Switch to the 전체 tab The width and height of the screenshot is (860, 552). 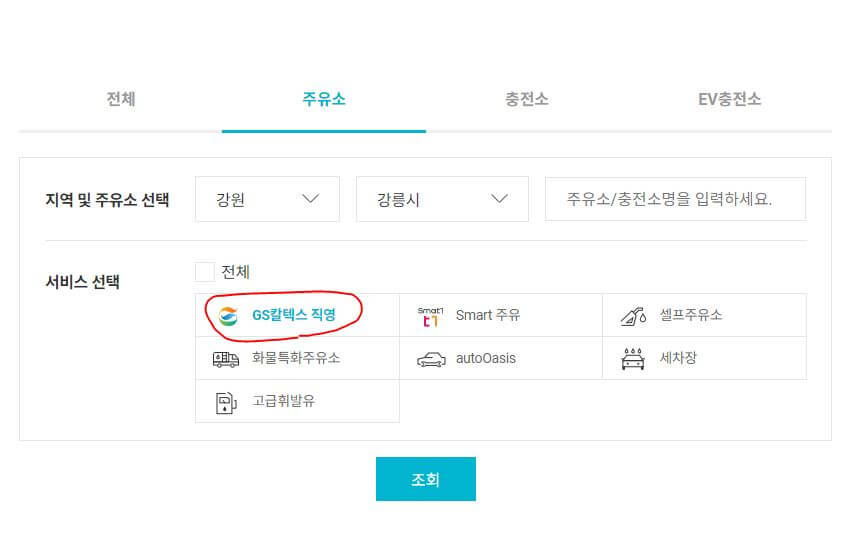[121, 99]
